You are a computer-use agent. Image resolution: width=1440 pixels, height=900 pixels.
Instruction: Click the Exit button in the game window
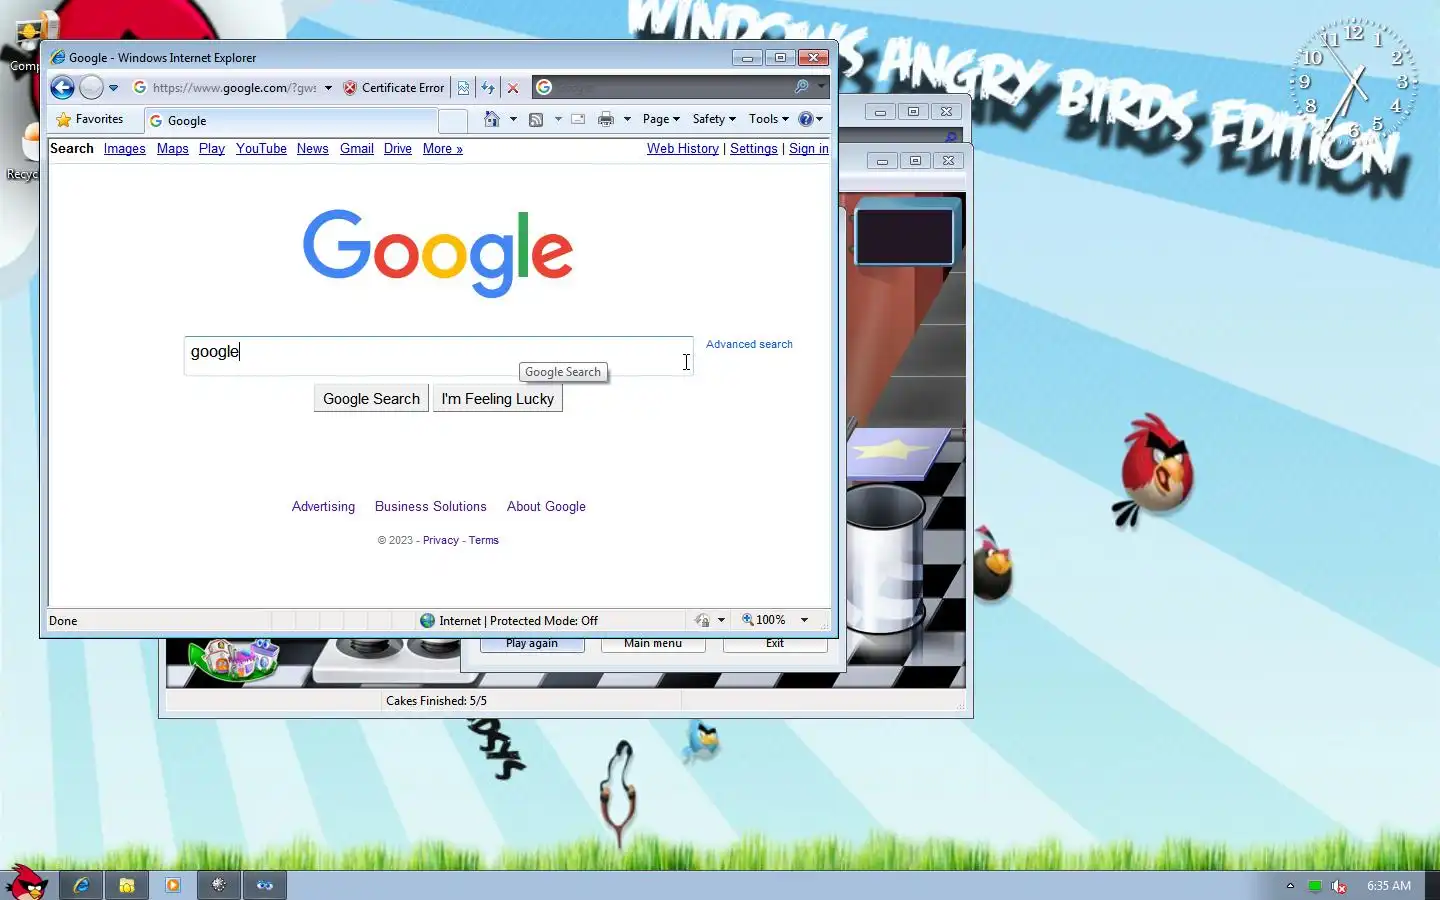click(775, 644)
